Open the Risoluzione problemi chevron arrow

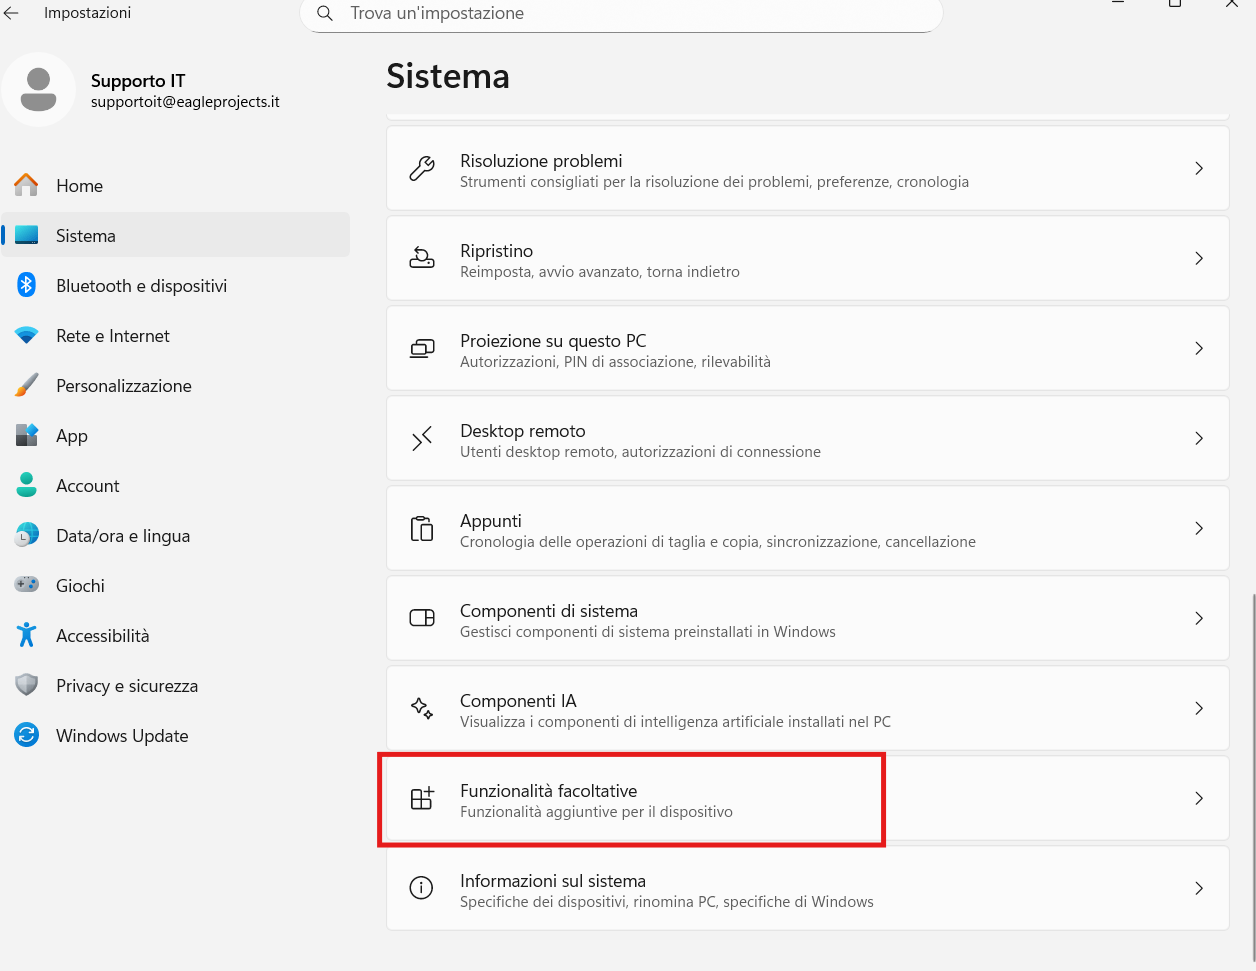pos(1199,169)
